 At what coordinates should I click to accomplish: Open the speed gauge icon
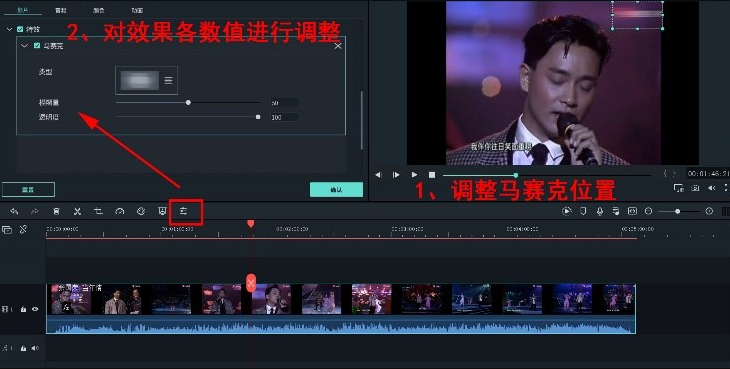[120, 211]
